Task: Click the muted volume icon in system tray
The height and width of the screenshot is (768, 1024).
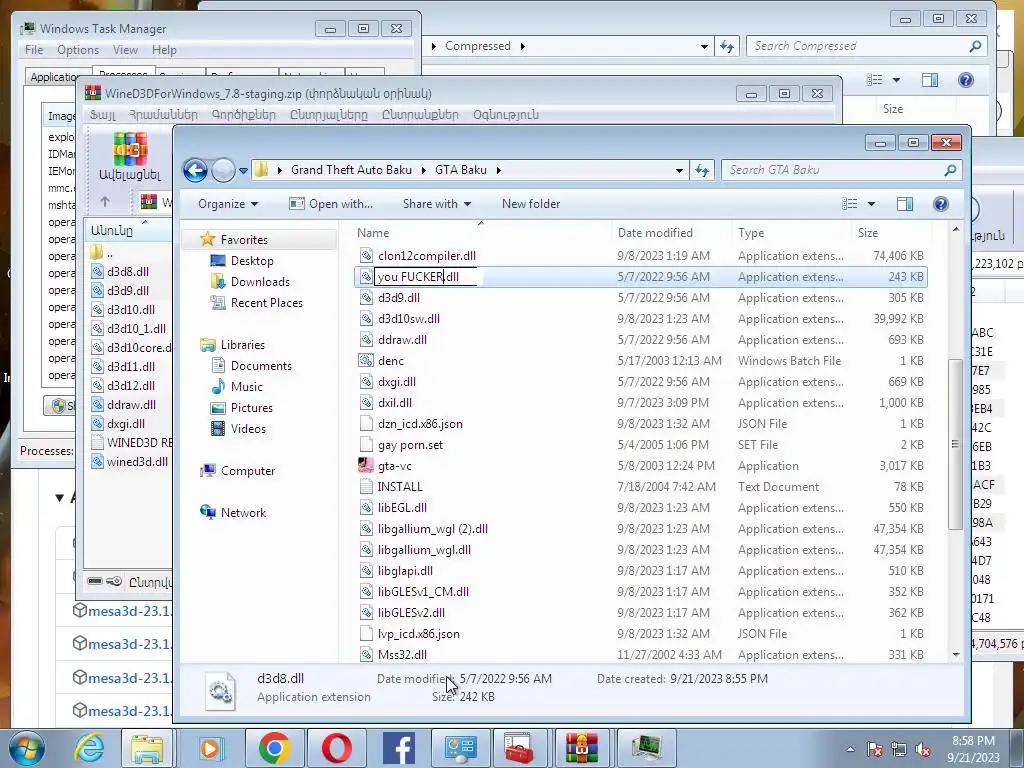Action: 923,750
